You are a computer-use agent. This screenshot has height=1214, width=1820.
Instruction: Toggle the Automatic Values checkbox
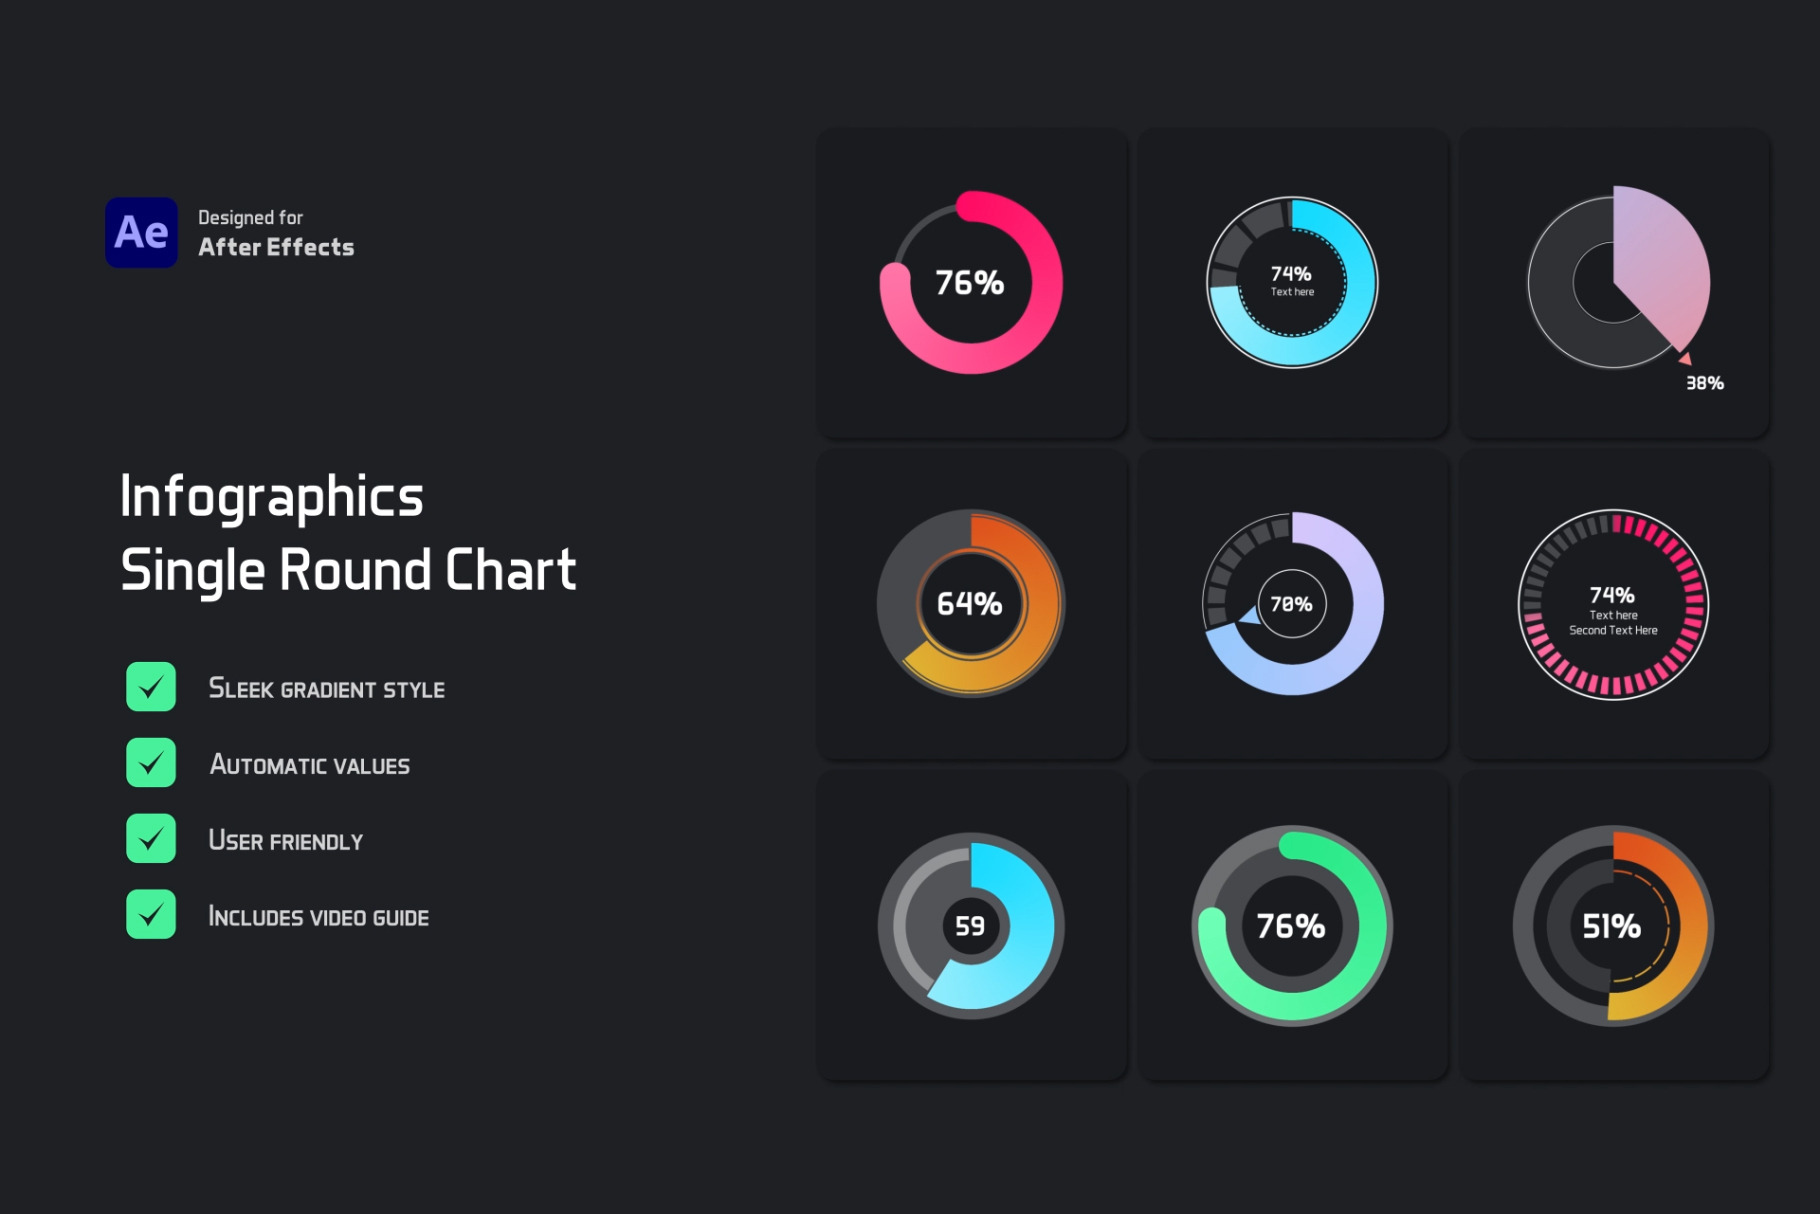click(151, 763)
